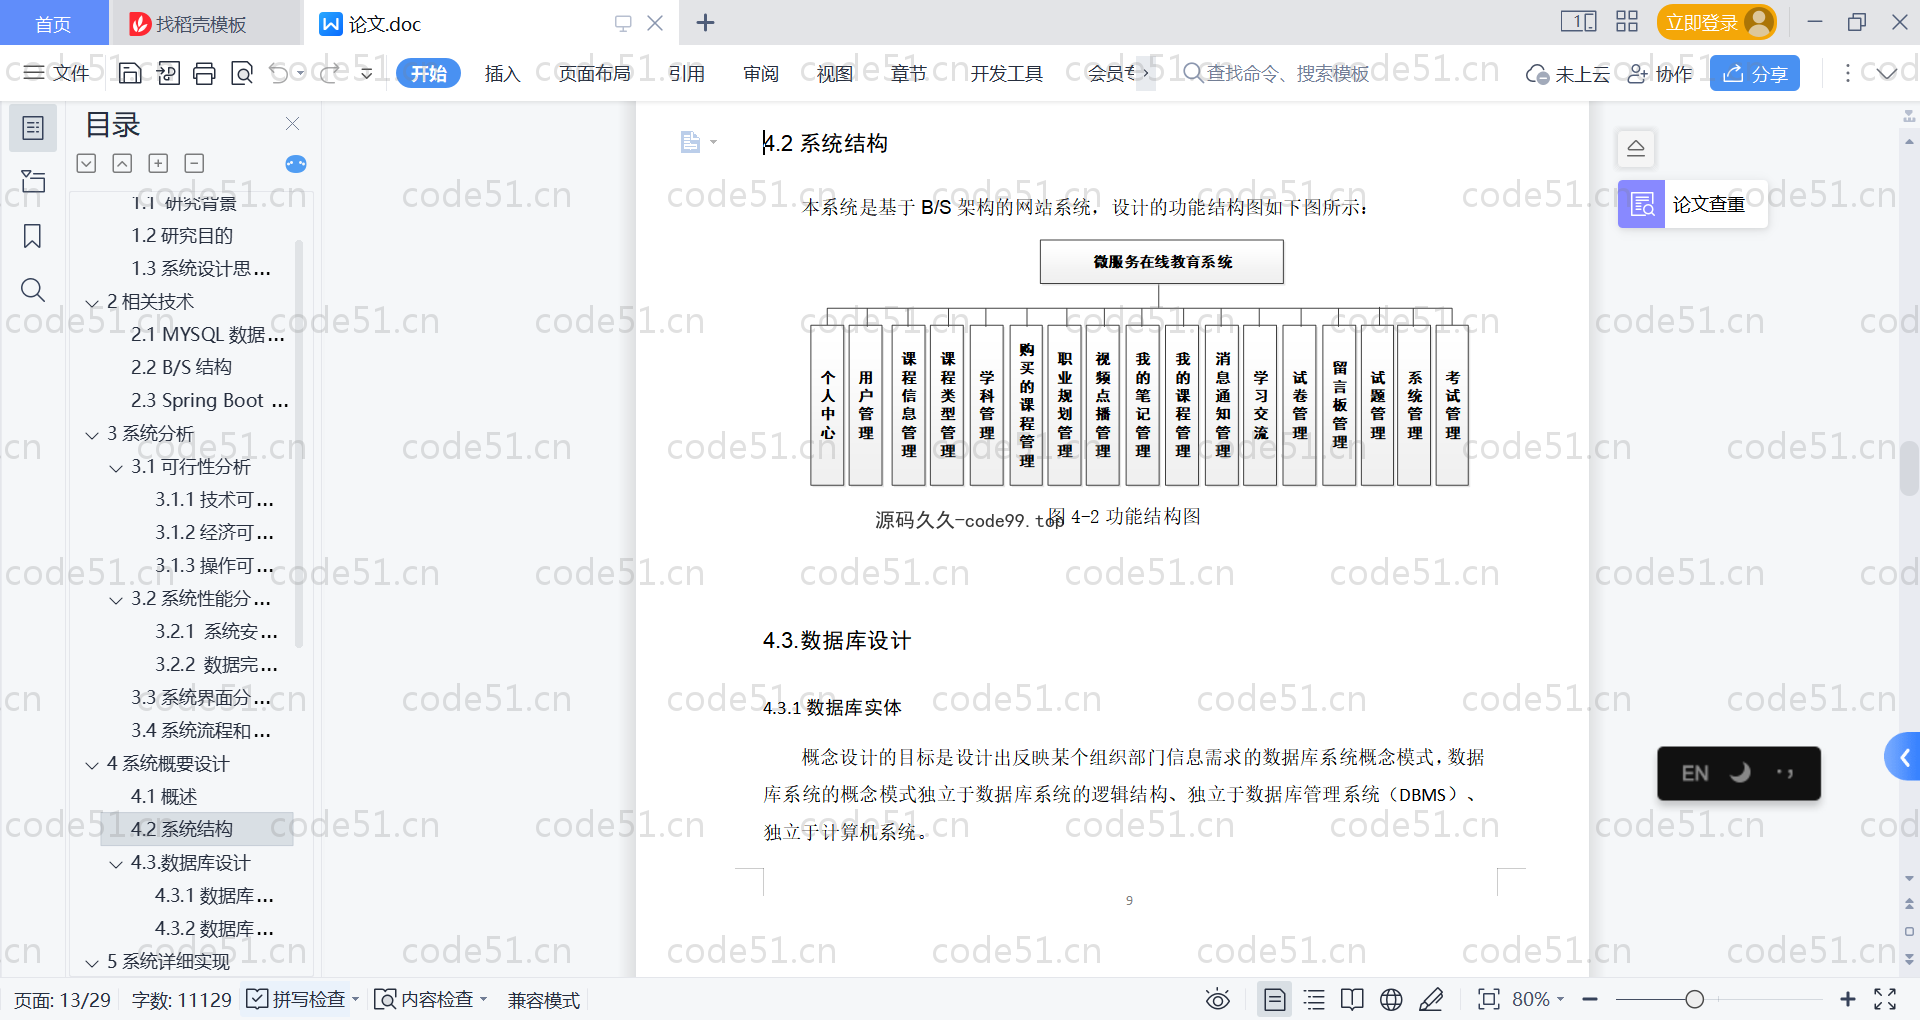
Task: Collapse the 3.1 可行性分析 node
Action: click(116, 468)
